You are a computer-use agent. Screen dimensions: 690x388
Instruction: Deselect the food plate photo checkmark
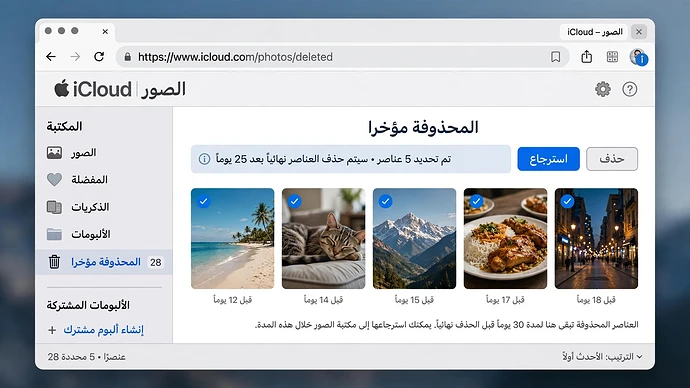click(477, 201)
